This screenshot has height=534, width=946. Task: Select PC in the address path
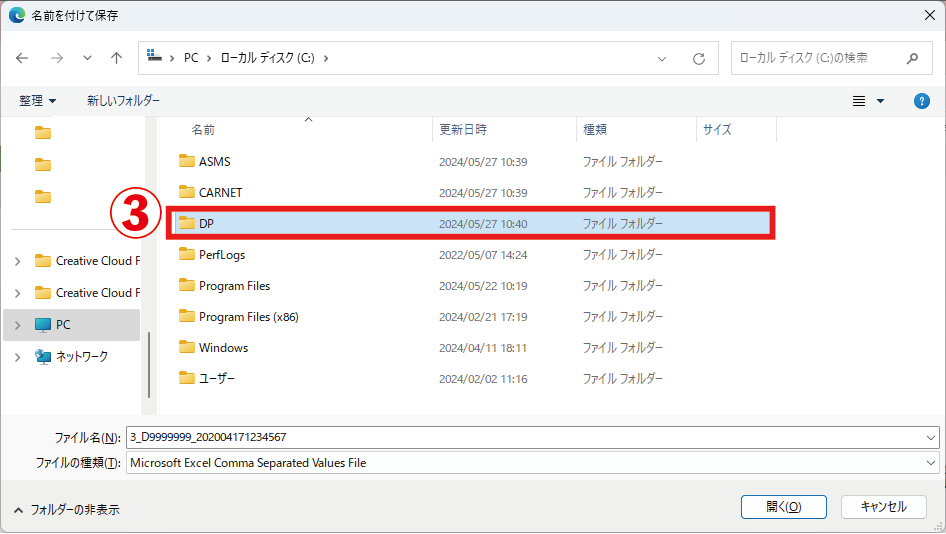click(x=191, y=58)
